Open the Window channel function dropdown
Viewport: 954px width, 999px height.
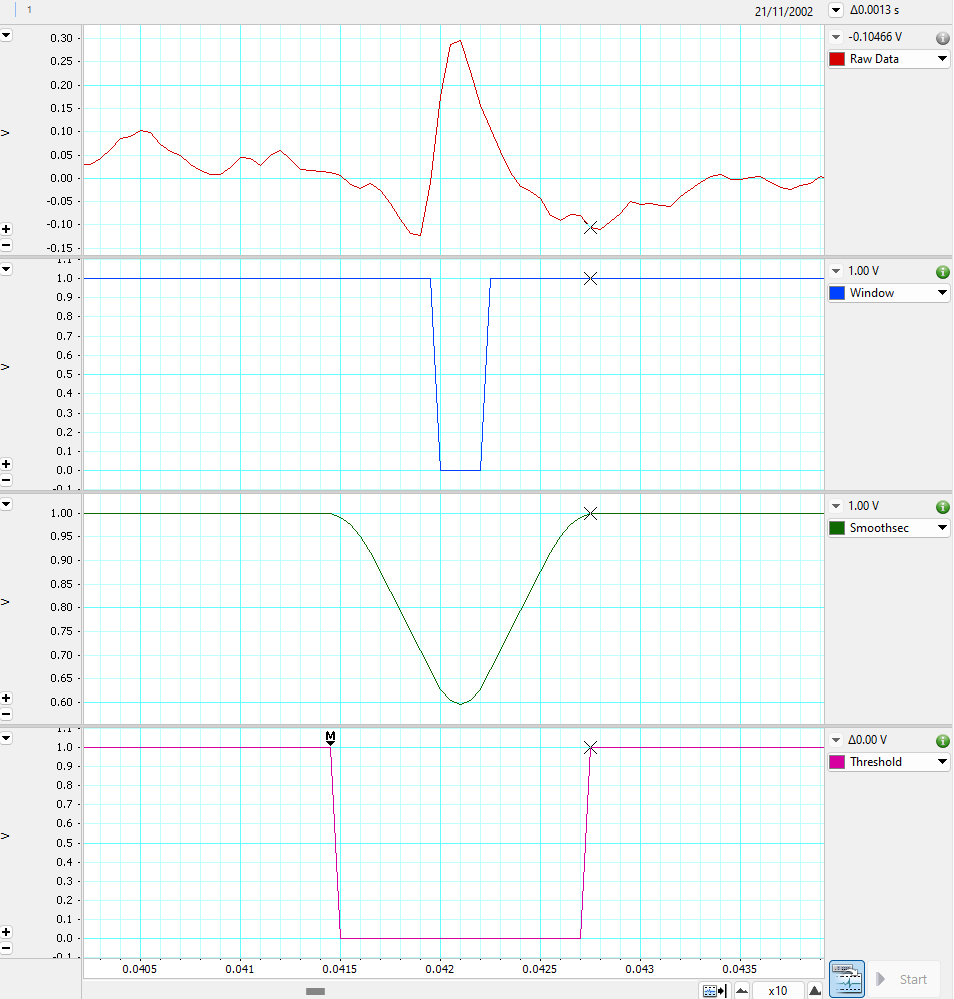coord(942,293)
